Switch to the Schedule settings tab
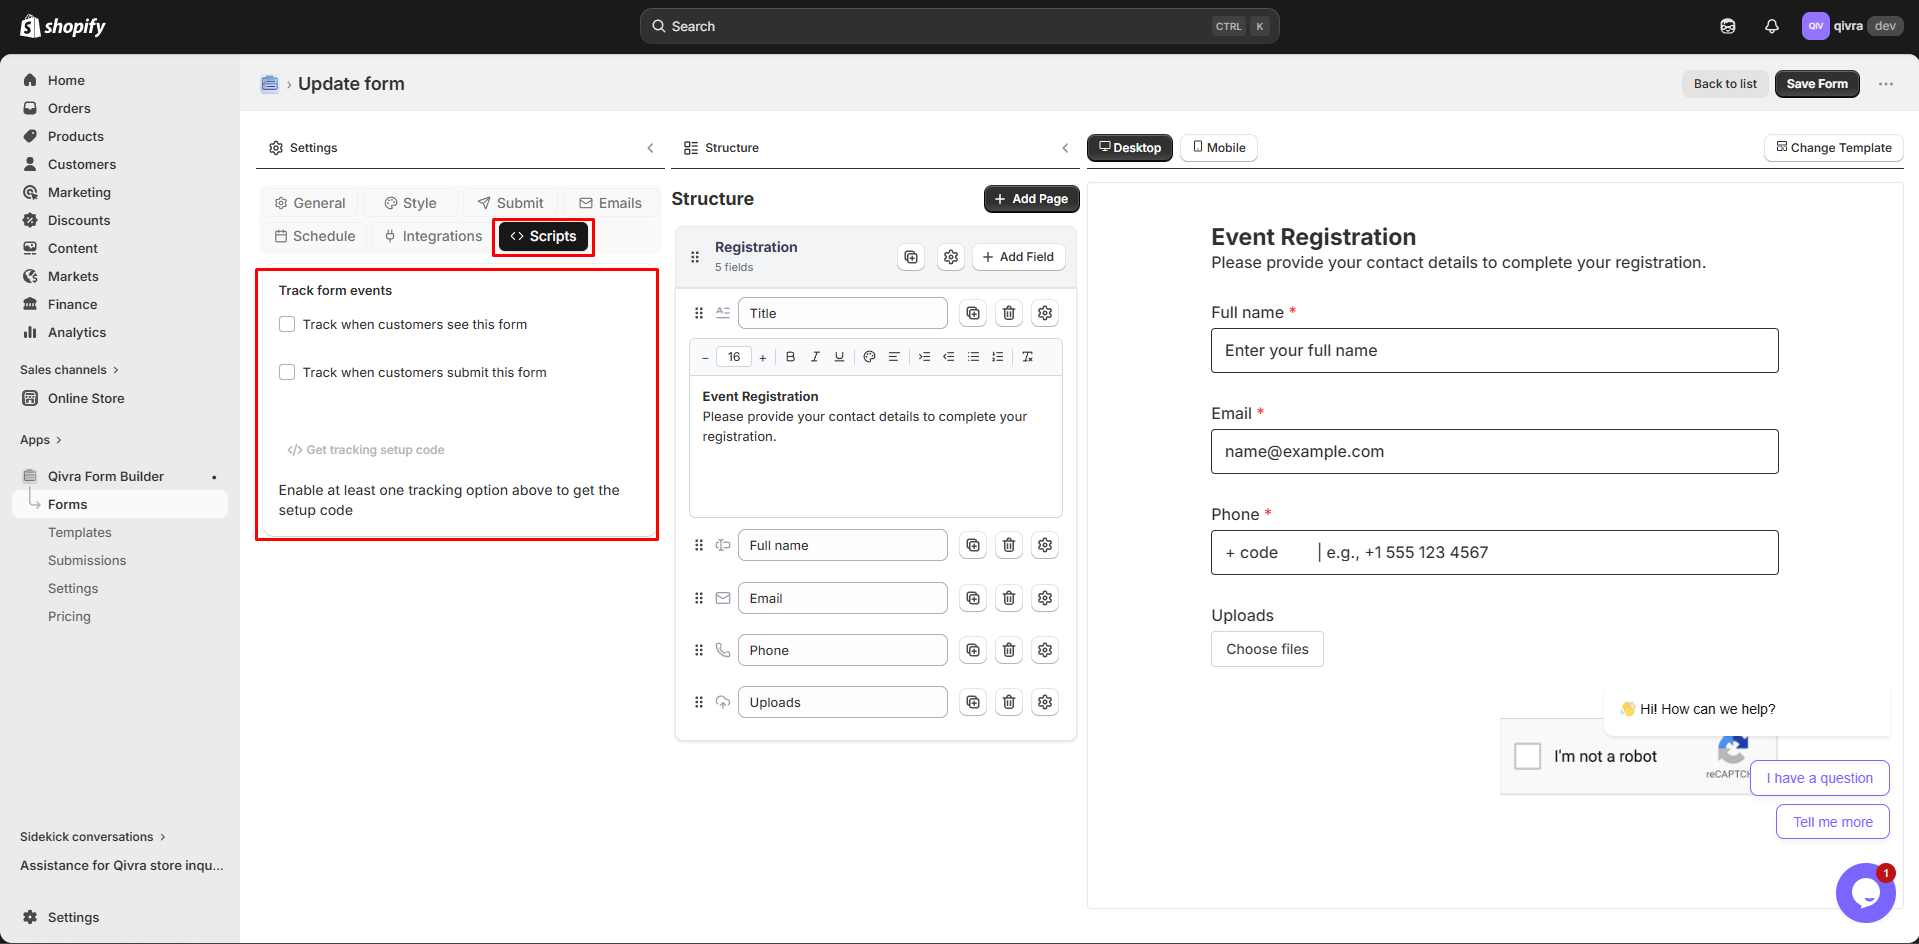 (315, 236)
